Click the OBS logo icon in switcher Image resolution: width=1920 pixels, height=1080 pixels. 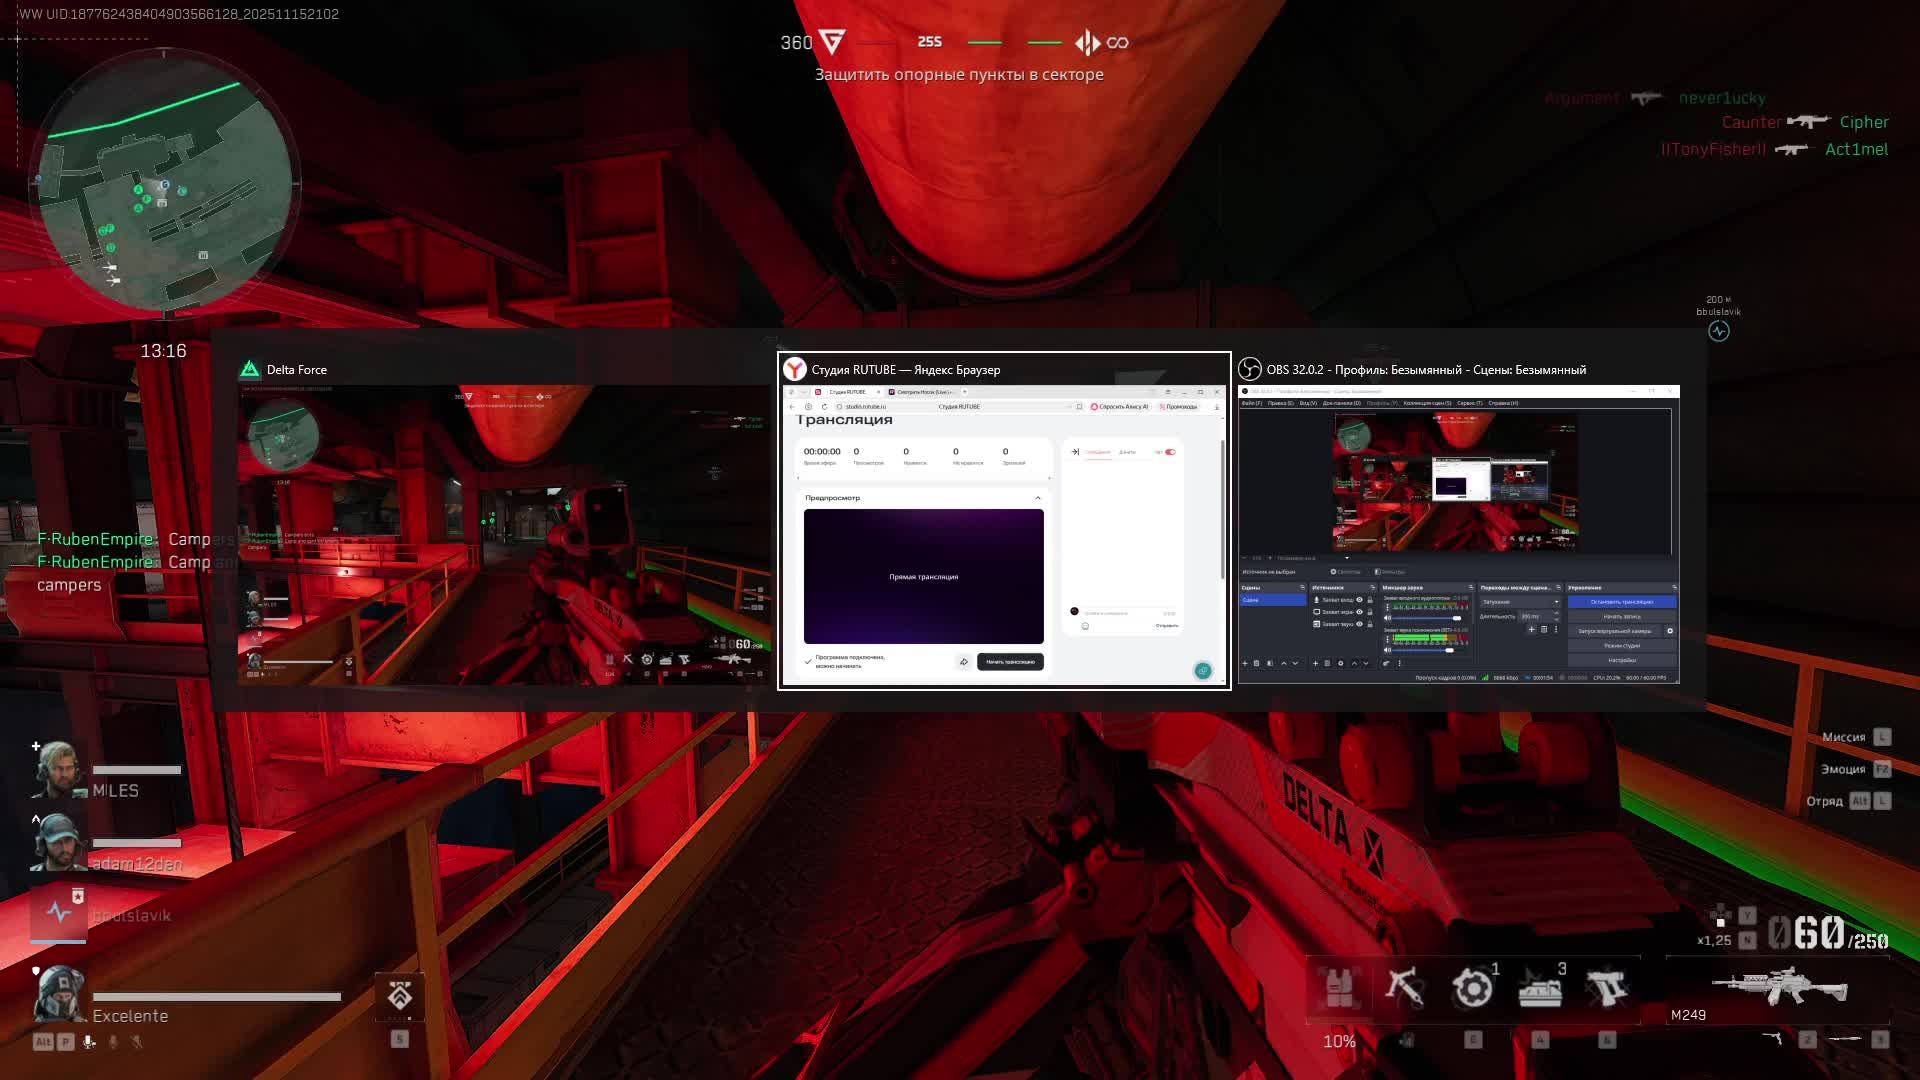point(1250,370)
